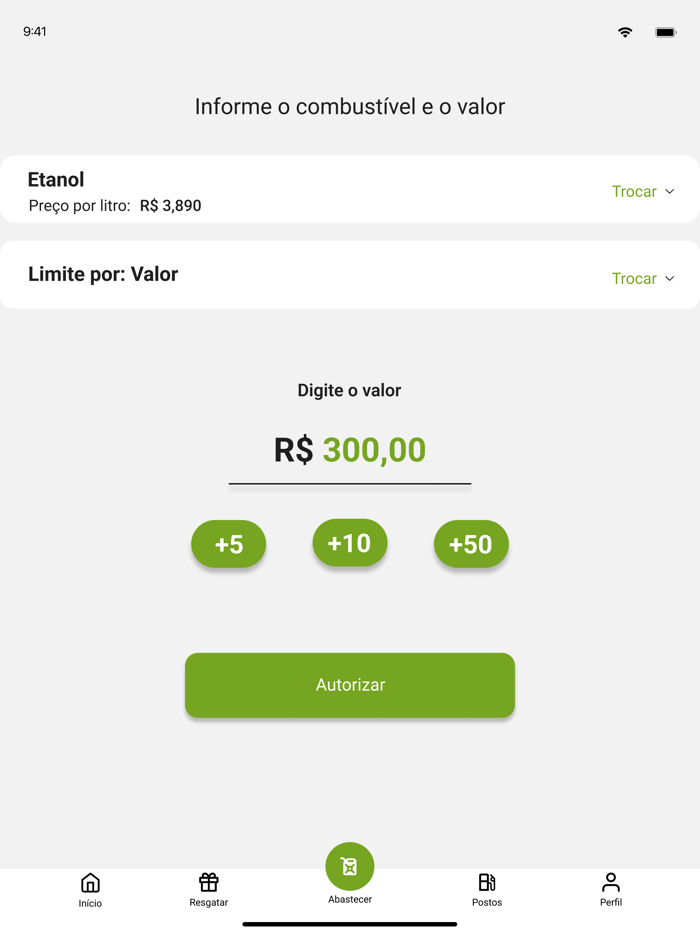Open the Trocar dropdown for Limite por Valor
700x934 pixels.
tap(644, 278)
